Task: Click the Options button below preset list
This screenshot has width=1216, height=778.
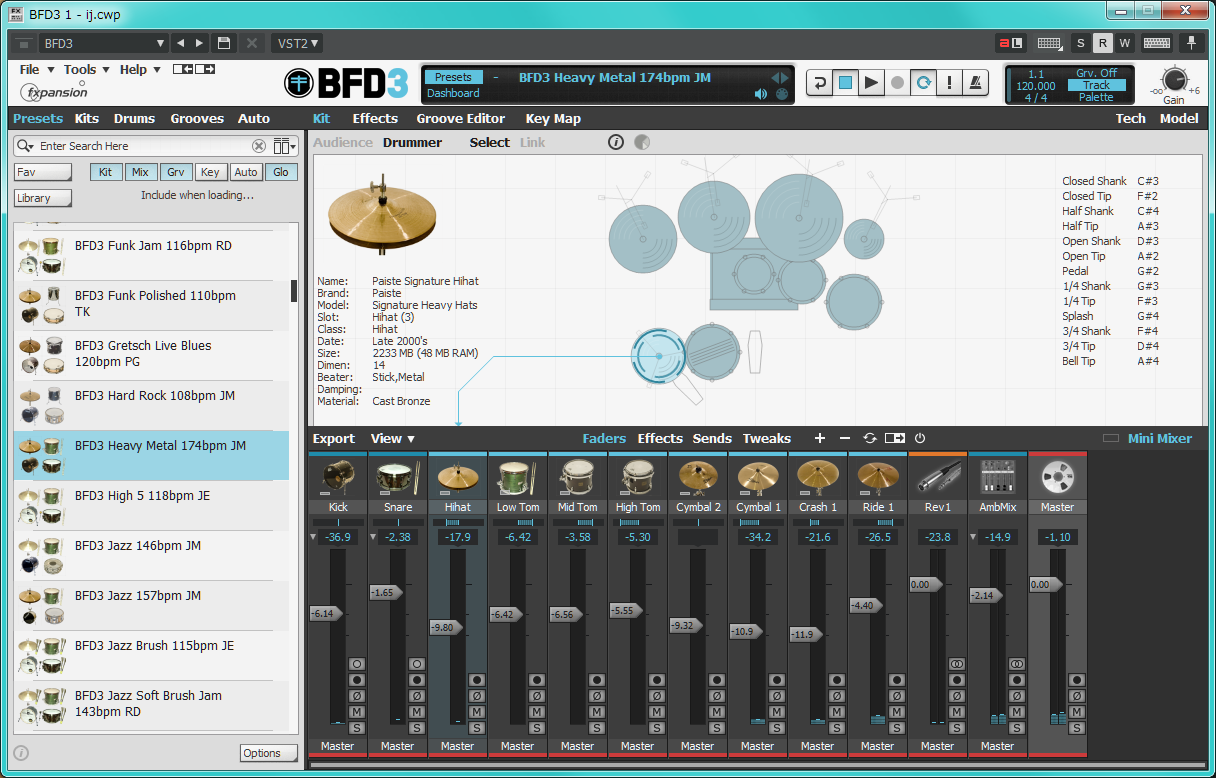Action: [x=268, y=753]
